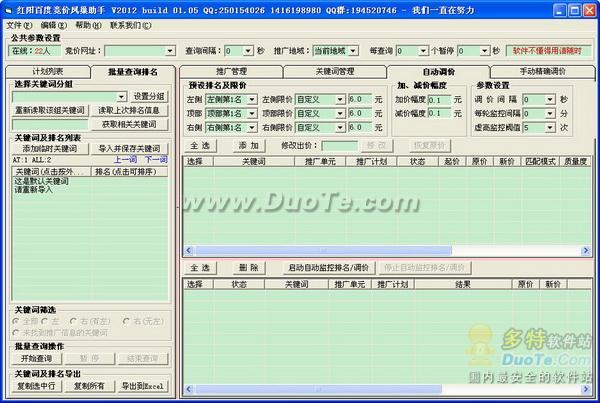Open the 推广地域 dropdown showing 当前地域

[x=353, y=51]
